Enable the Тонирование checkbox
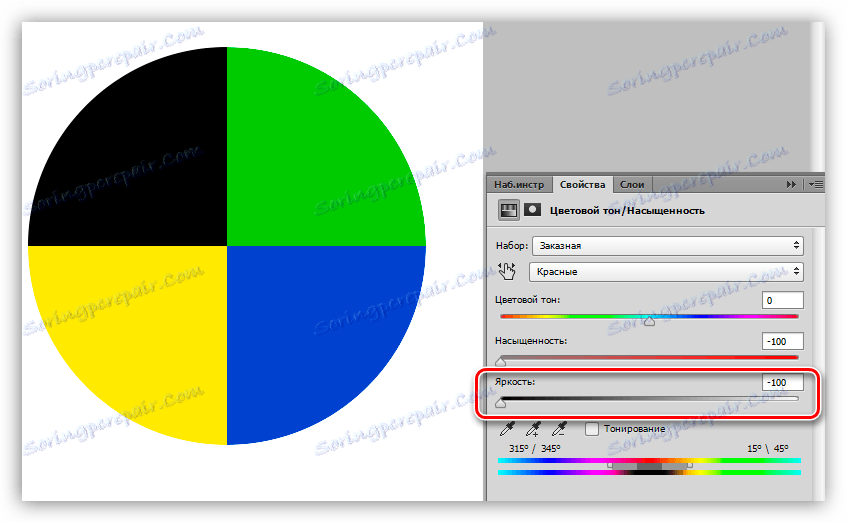The image size is (847, 523). pyautogui.click(x=592, y=429)
